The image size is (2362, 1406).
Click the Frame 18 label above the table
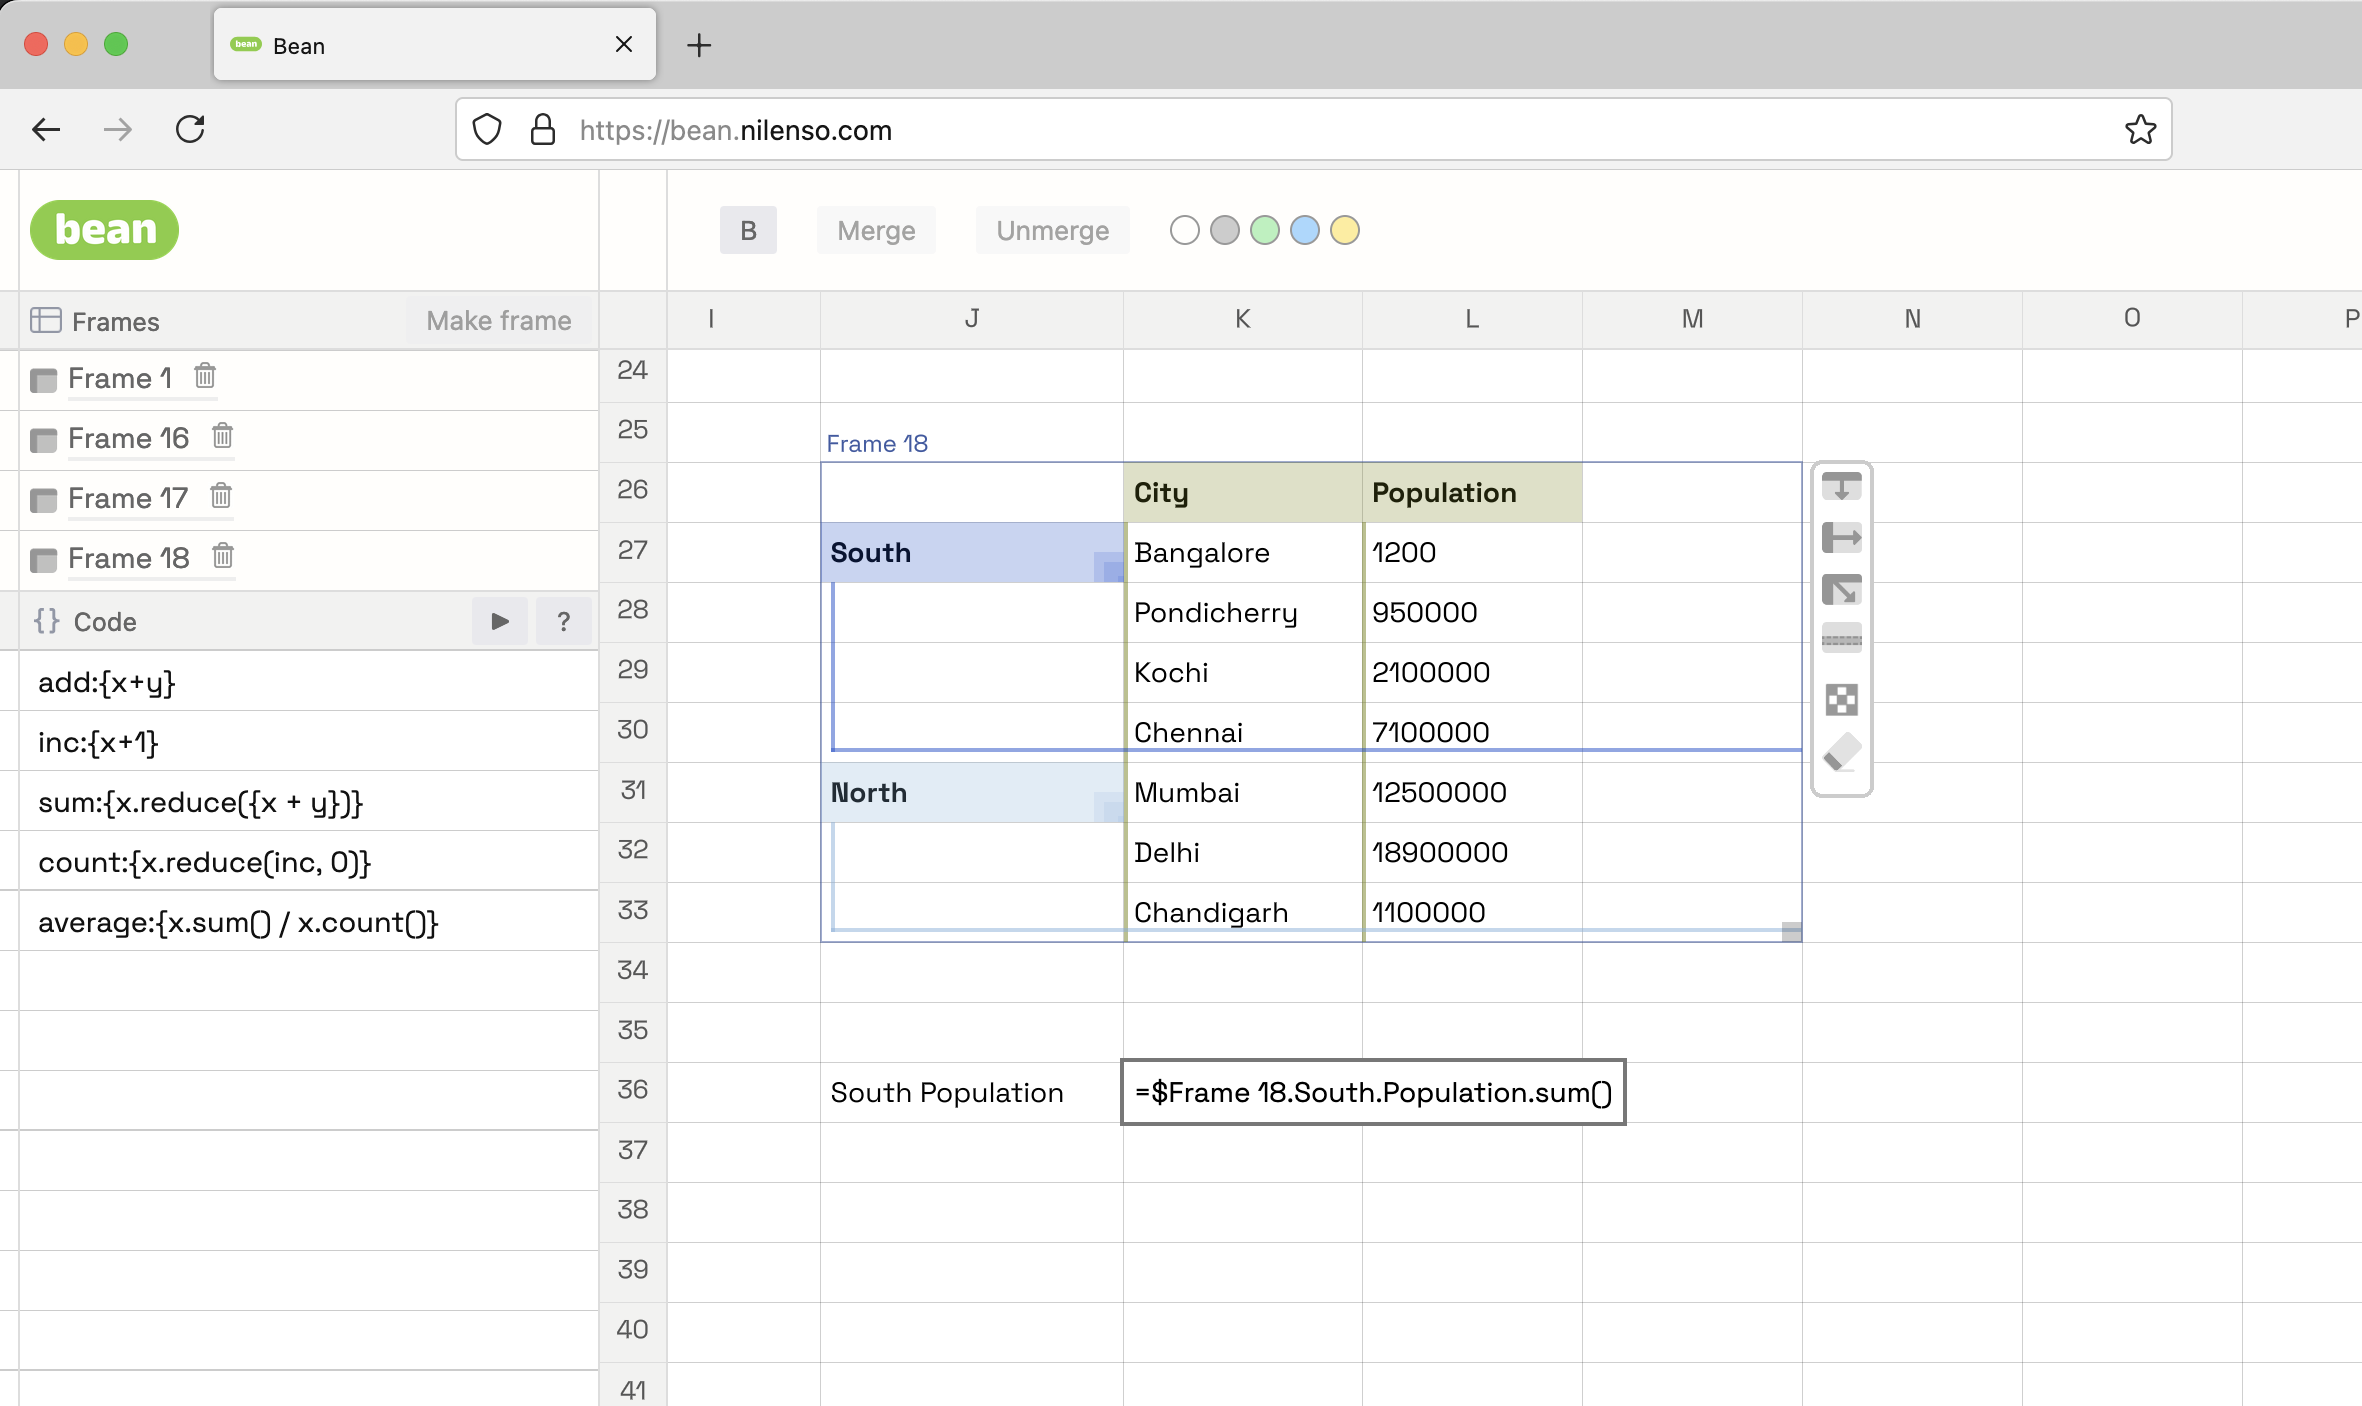point(877,443)
